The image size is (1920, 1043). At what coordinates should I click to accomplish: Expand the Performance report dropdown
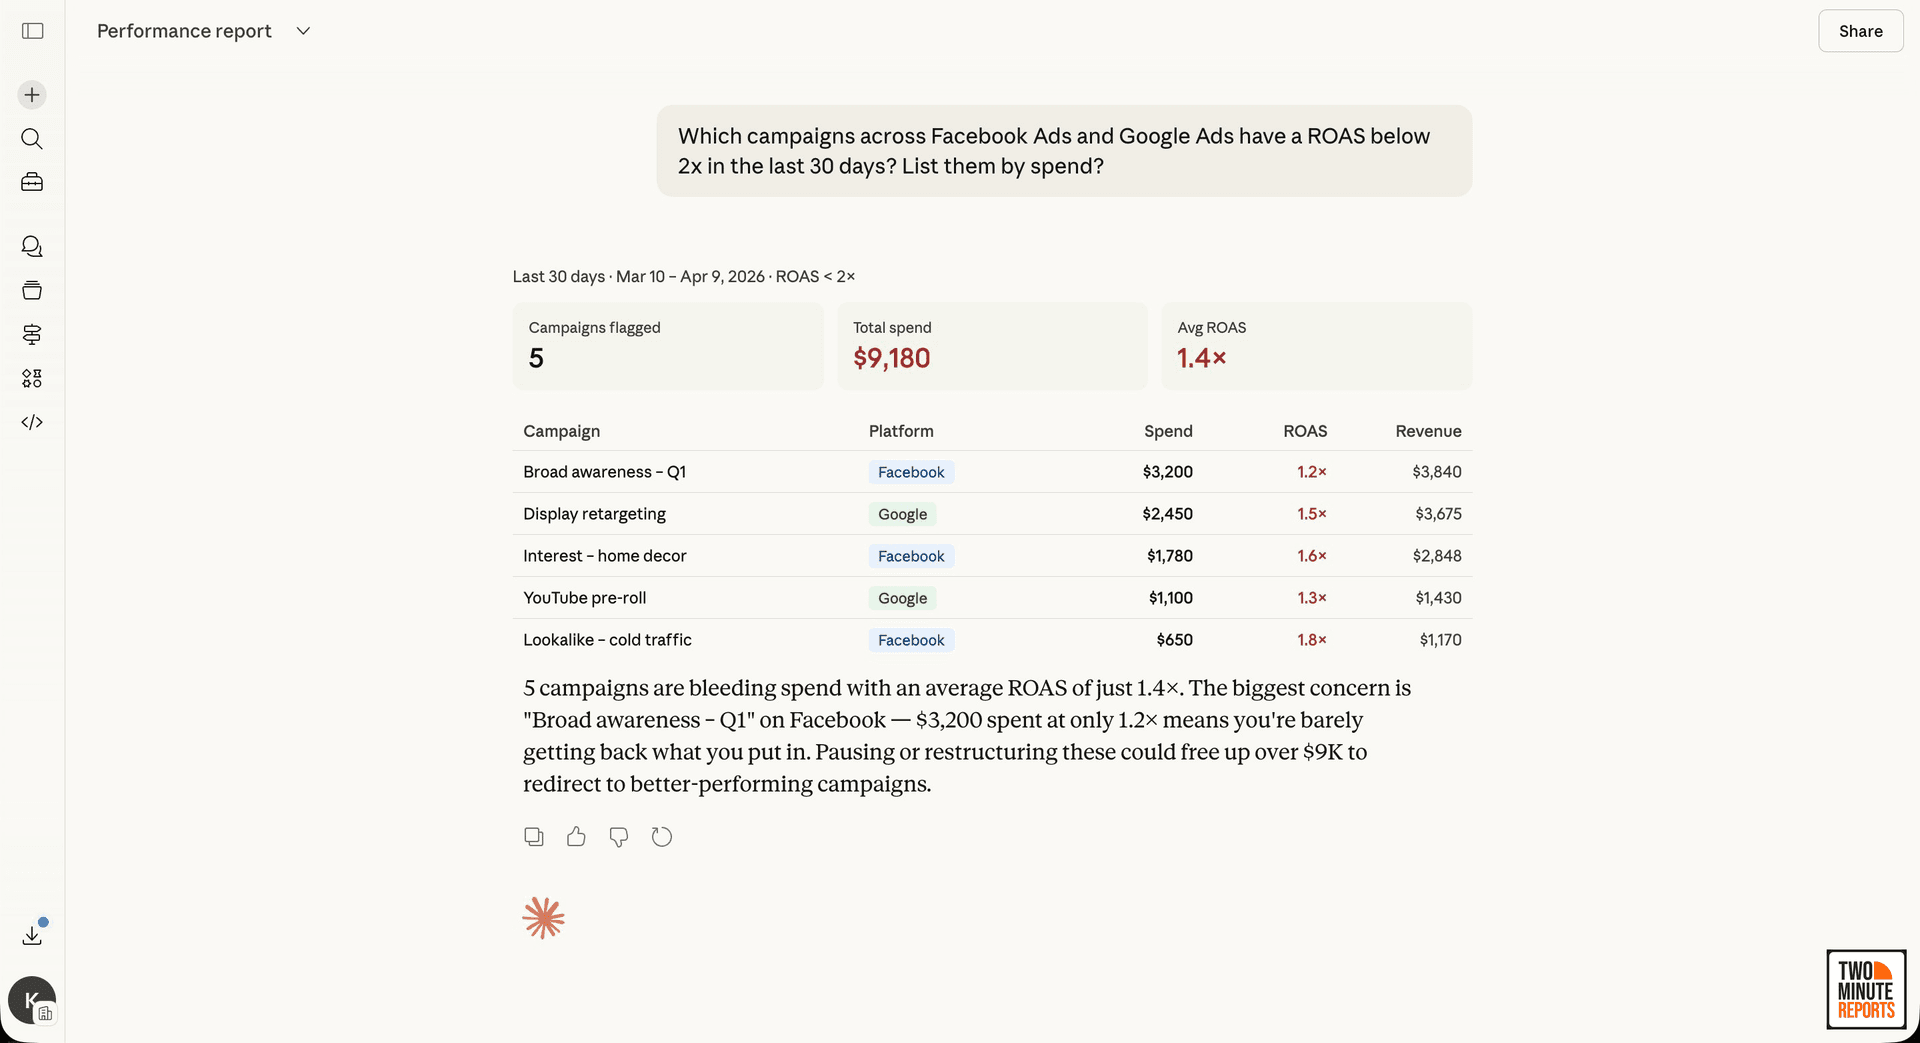303,31
